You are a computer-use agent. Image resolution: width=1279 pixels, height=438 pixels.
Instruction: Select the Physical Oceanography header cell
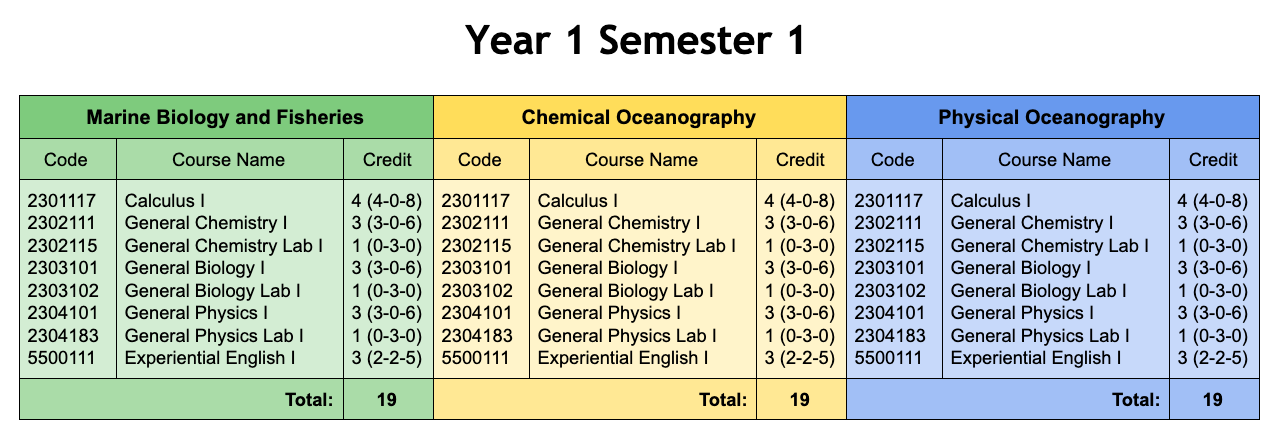pyautogui.click(x=1052, y=118)
